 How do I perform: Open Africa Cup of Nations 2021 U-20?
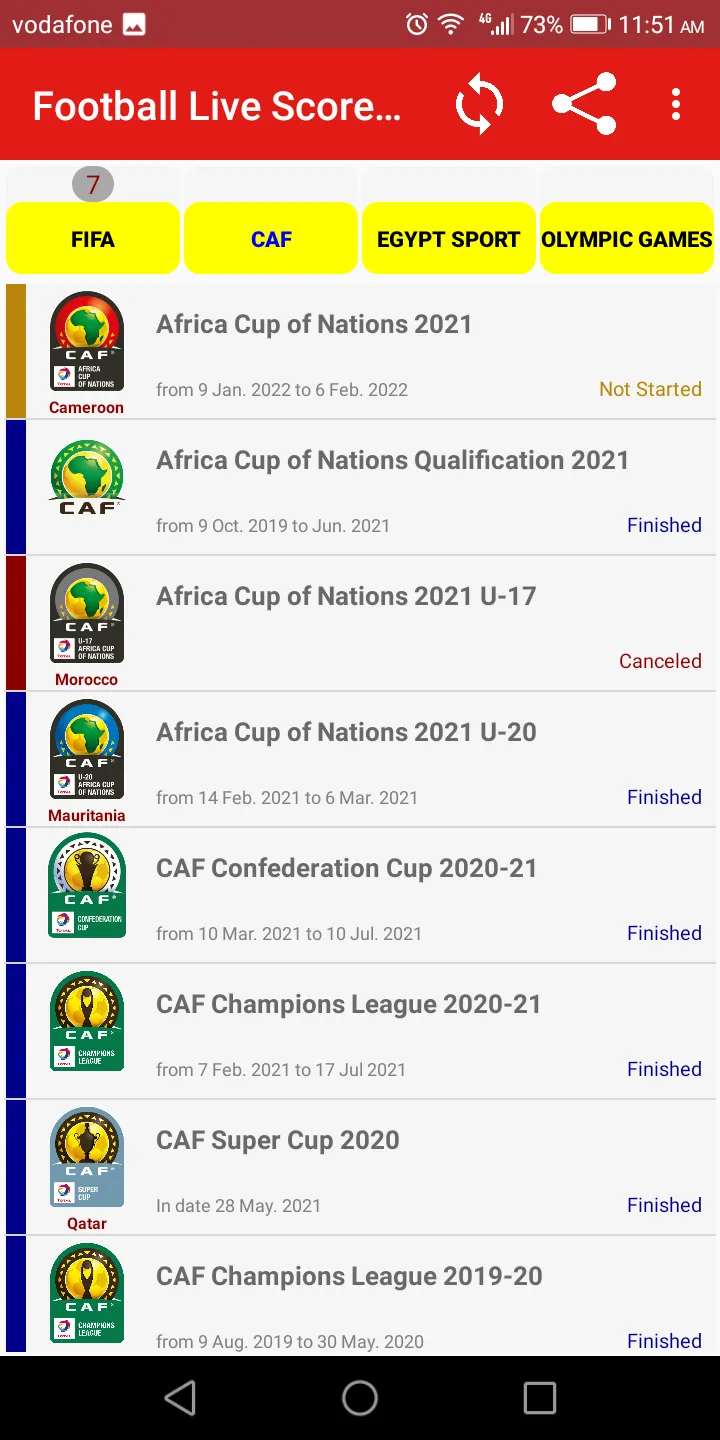point(361,759)
